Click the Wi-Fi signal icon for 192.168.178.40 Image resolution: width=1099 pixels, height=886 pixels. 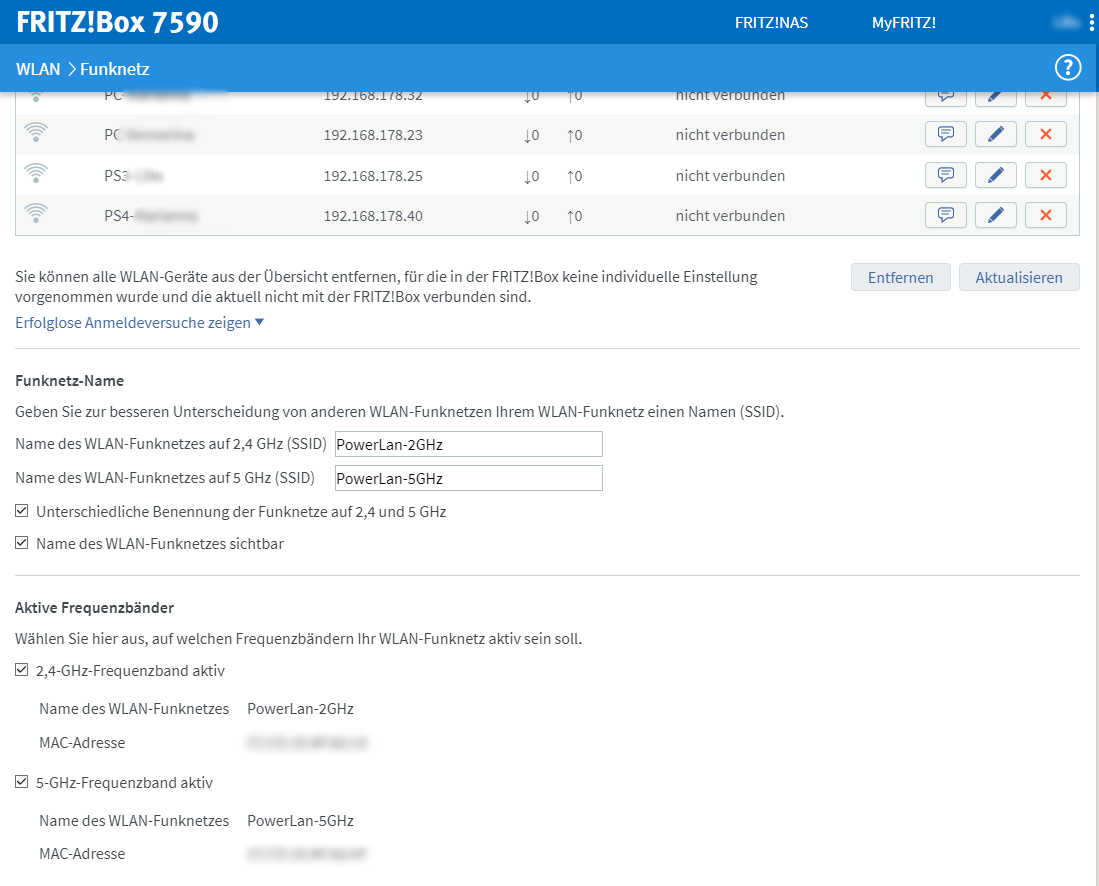[36, 213]
